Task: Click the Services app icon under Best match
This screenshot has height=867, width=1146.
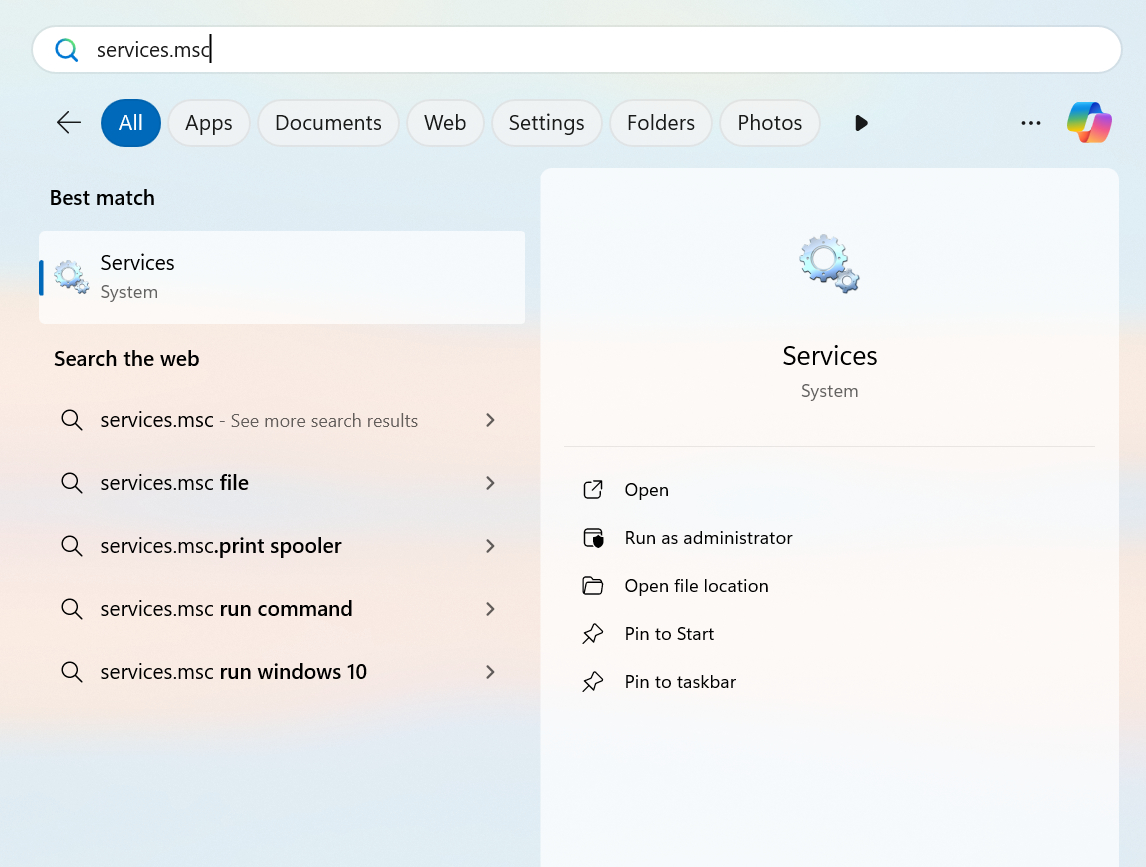Action: point(69,277)
